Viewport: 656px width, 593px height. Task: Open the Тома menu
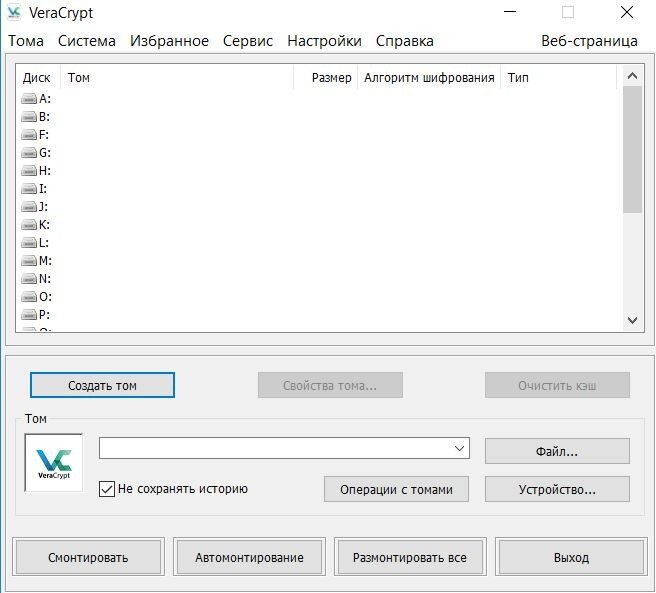coord(26,41)
